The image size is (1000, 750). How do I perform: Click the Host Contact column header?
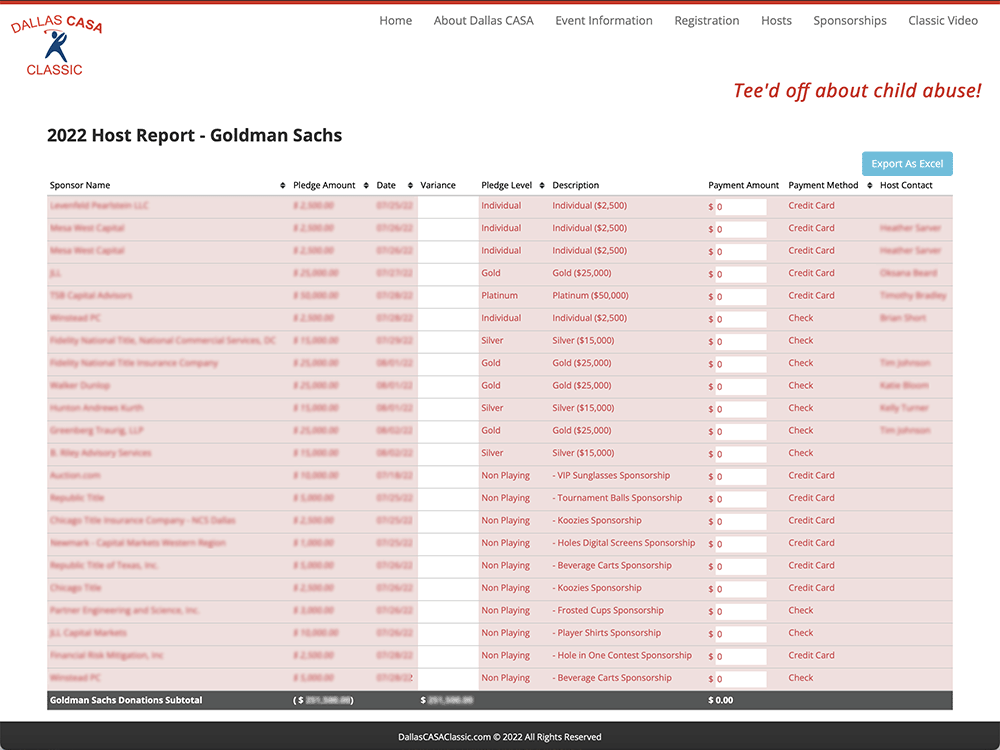906,186
